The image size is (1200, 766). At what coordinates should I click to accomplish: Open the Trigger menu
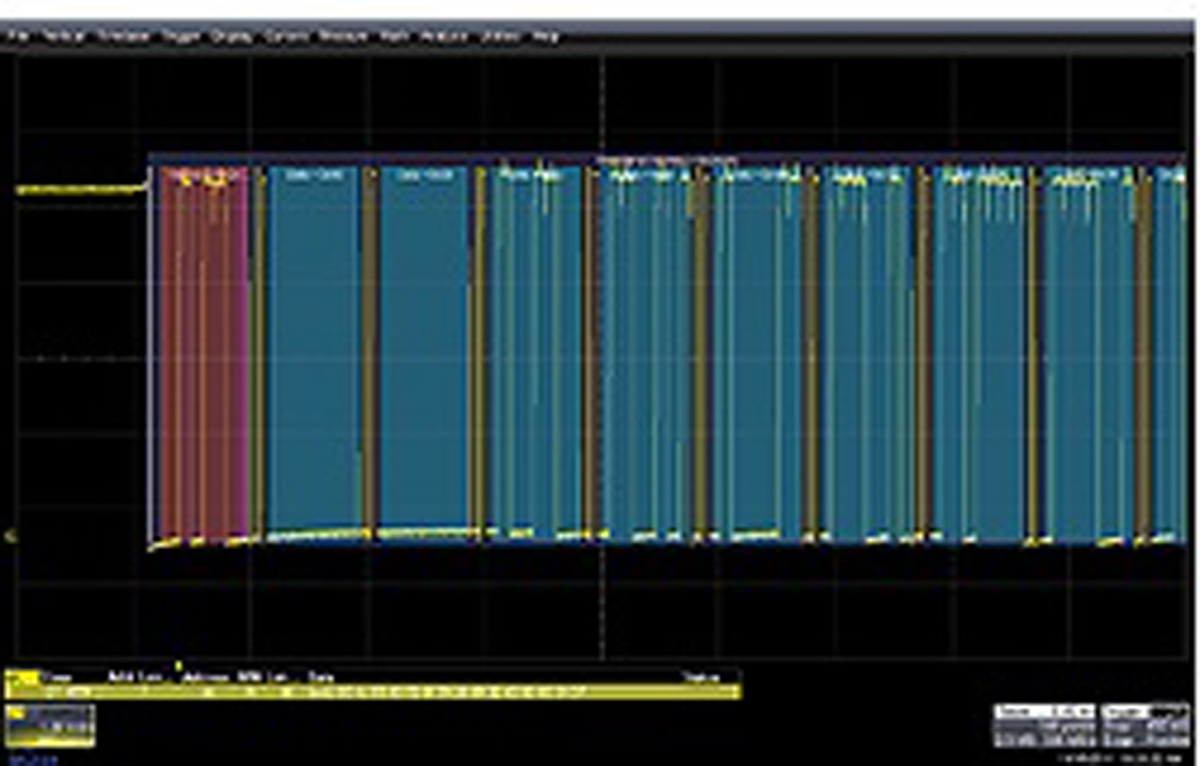(180, 36)
